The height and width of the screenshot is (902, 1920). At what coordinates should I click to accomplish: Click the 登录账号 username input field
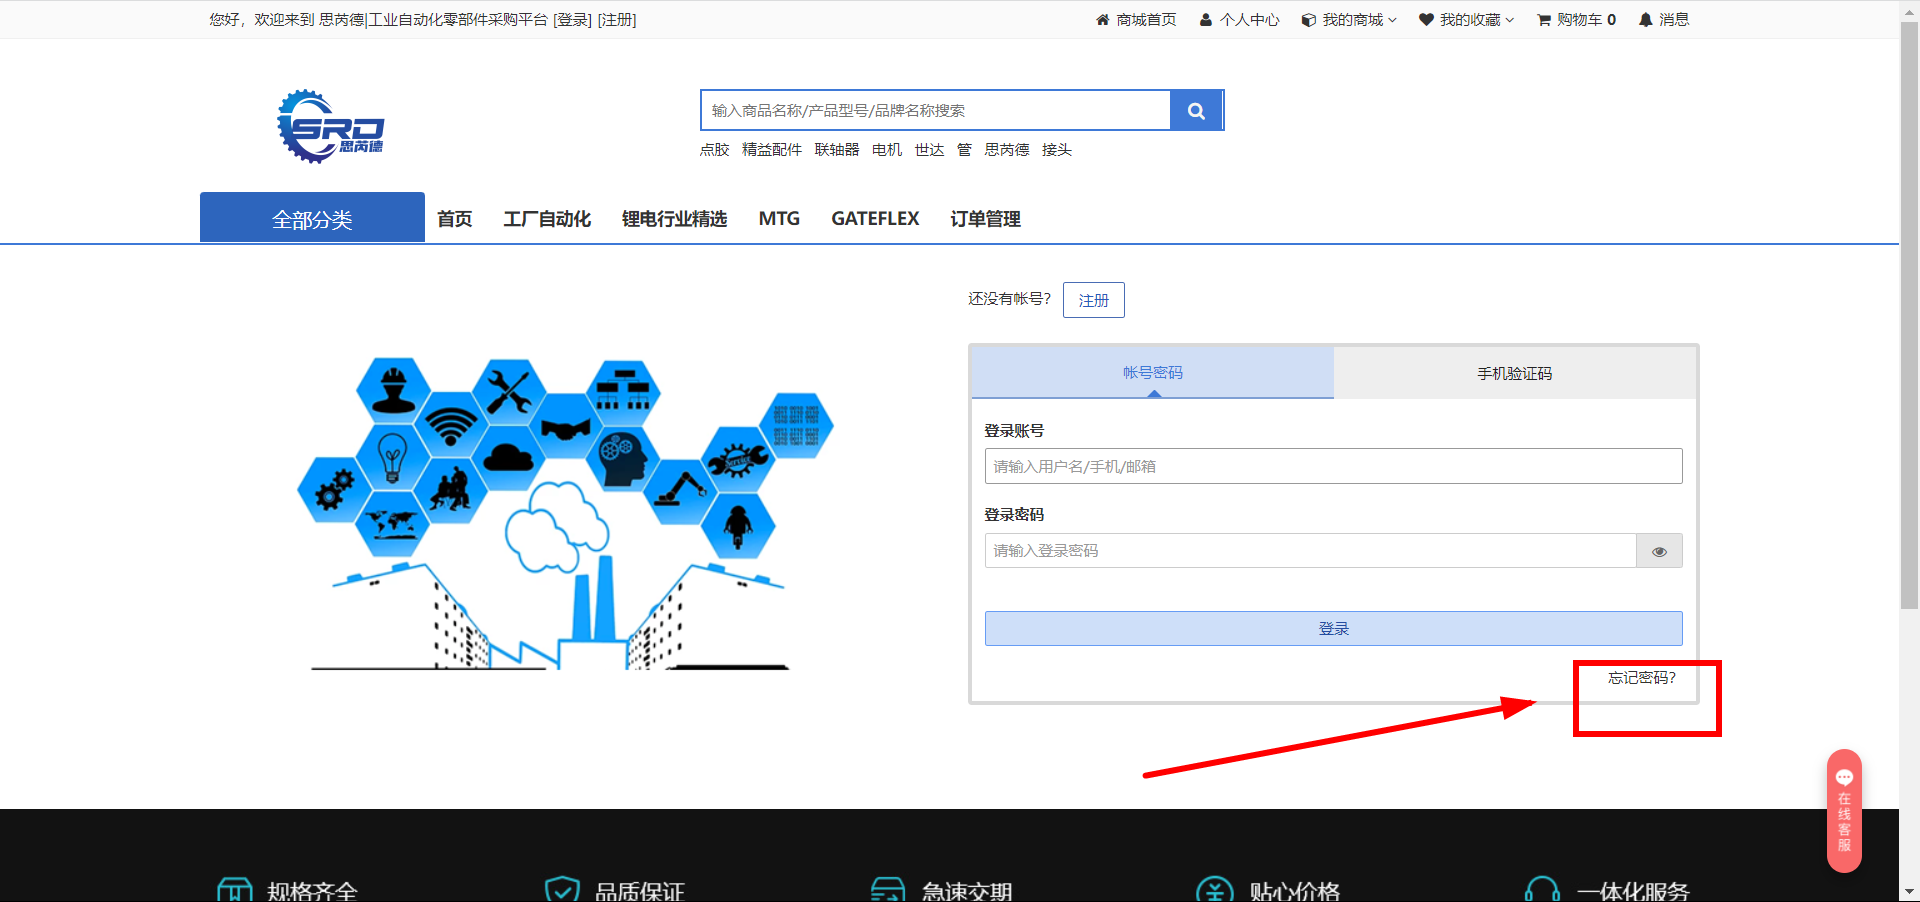pyautogui.click(x=1333, y=466)
